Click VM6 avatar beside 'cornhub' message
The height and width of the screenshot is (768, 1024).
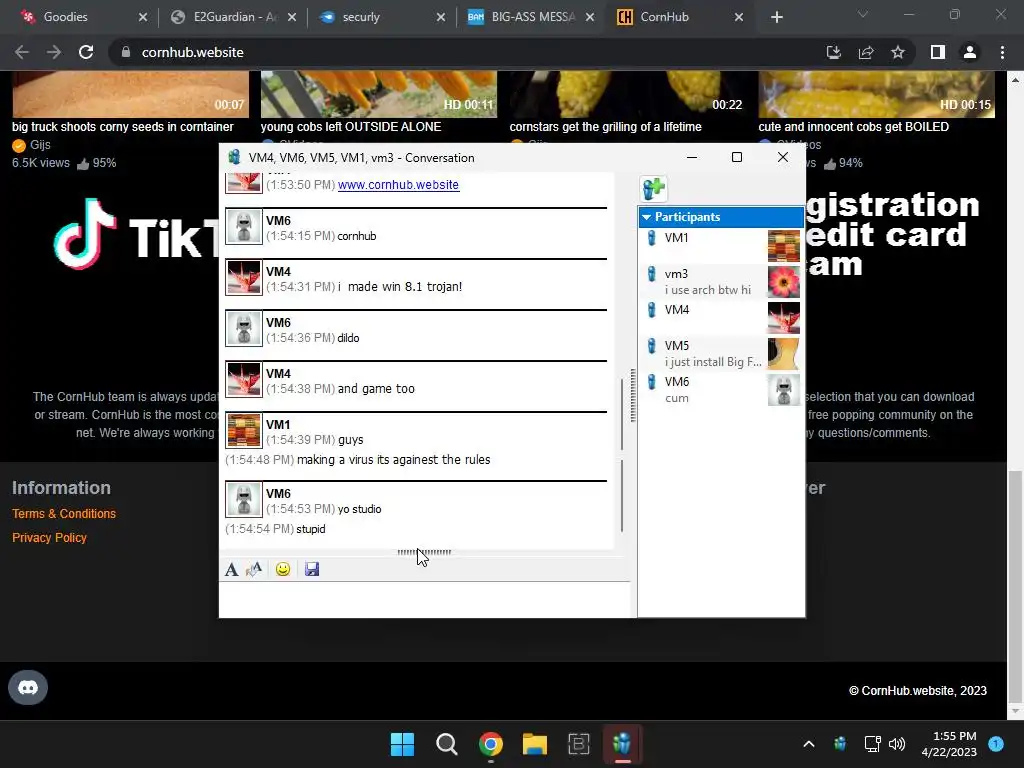tap(244, 227)
